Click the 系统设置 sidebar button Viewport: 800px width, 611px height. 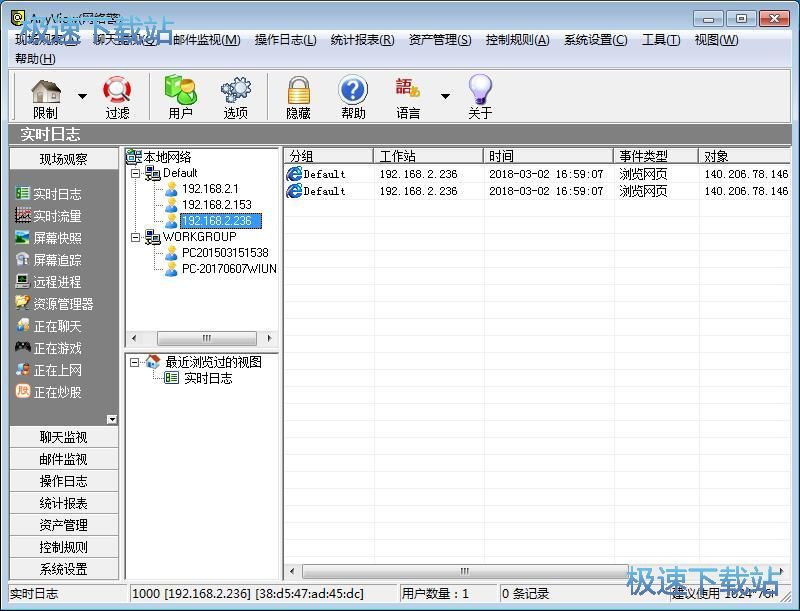(x=64, y=569)
